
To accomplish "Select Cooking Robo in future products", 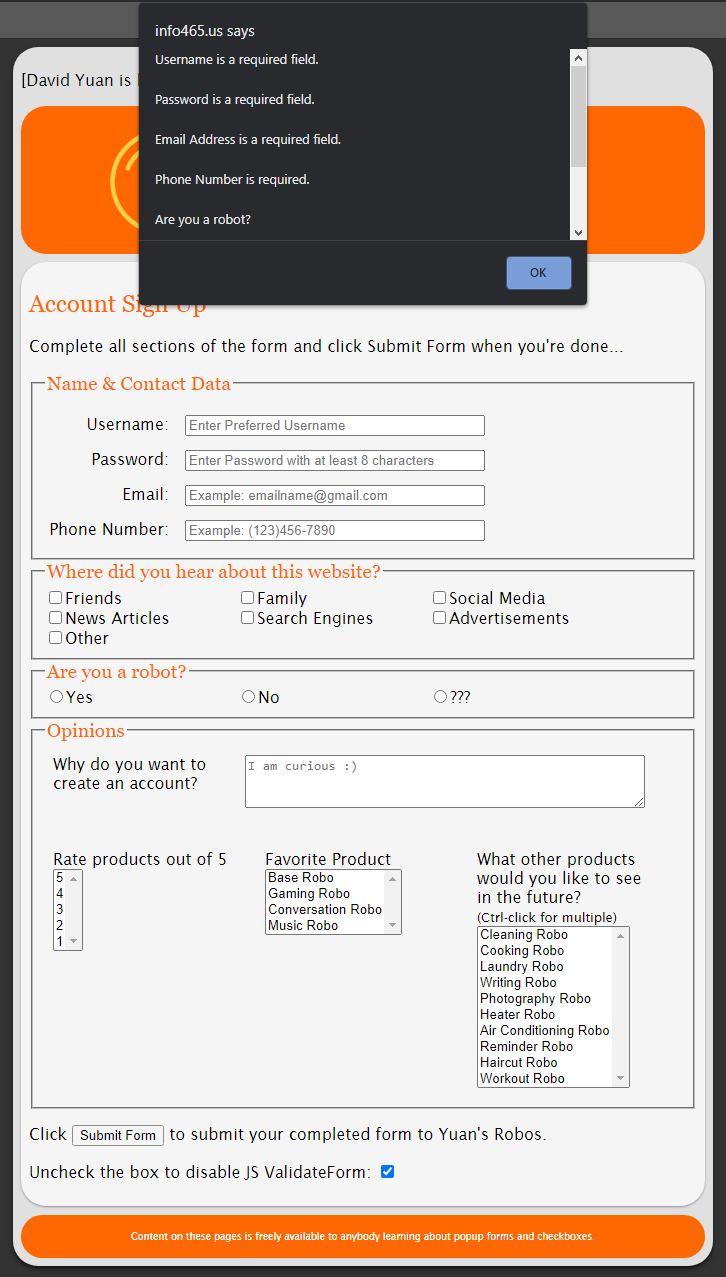I will point(546,951).
